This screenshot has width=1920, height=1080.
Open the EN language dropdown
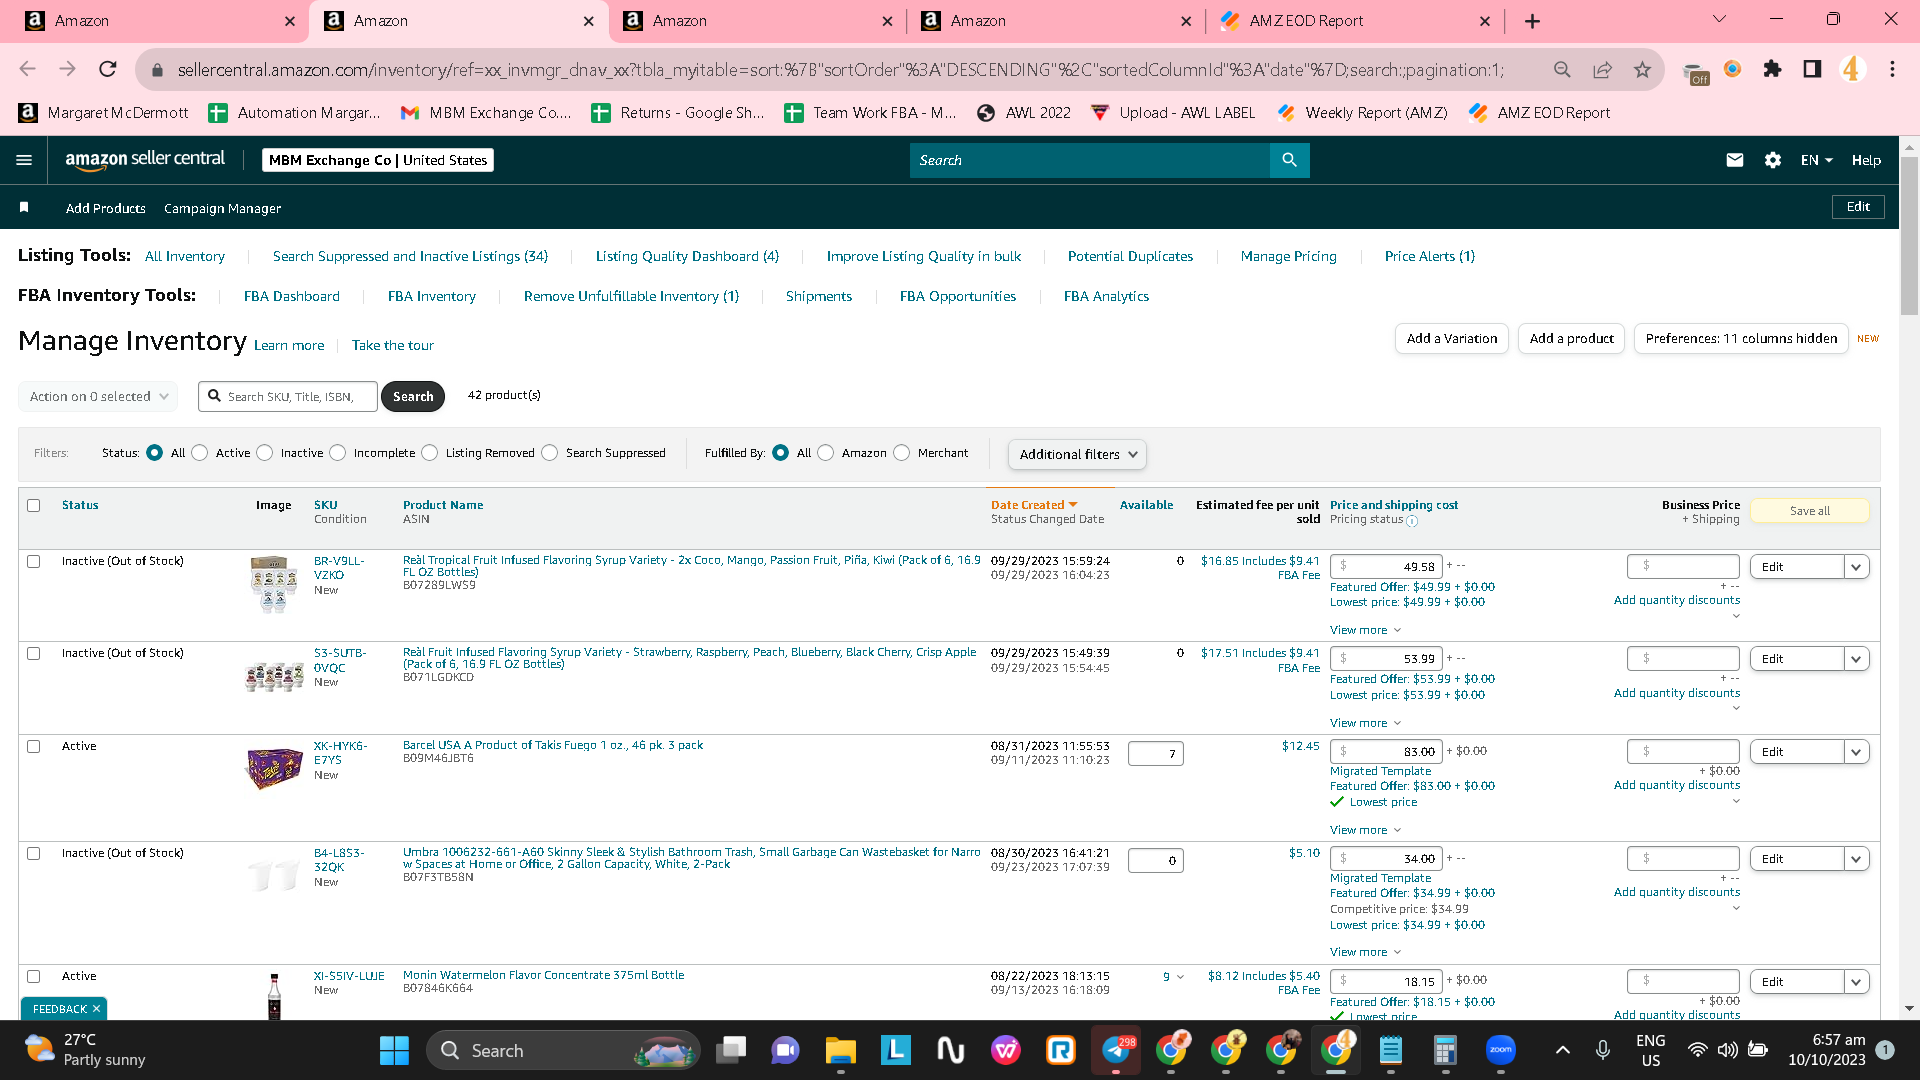[x=1817, y=160]
